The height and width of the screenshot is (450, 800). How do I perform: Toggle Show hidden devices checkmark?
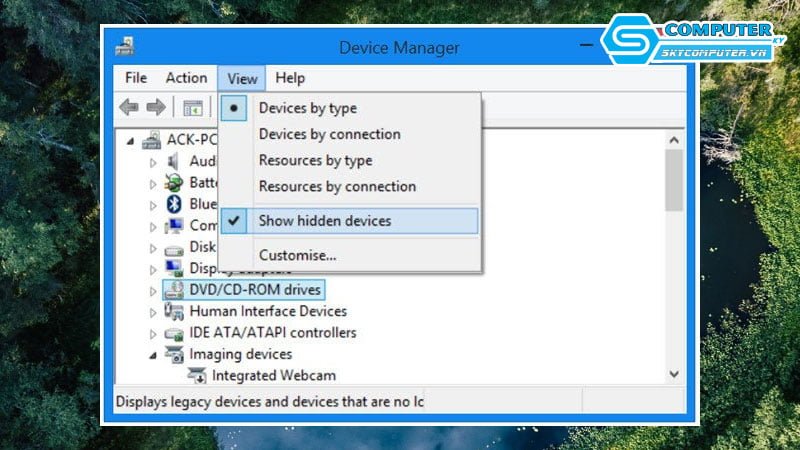234,220
